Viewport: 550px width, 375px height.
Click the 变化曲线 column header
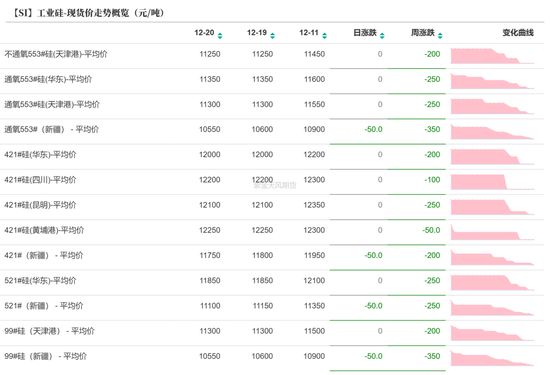[518, 33]
